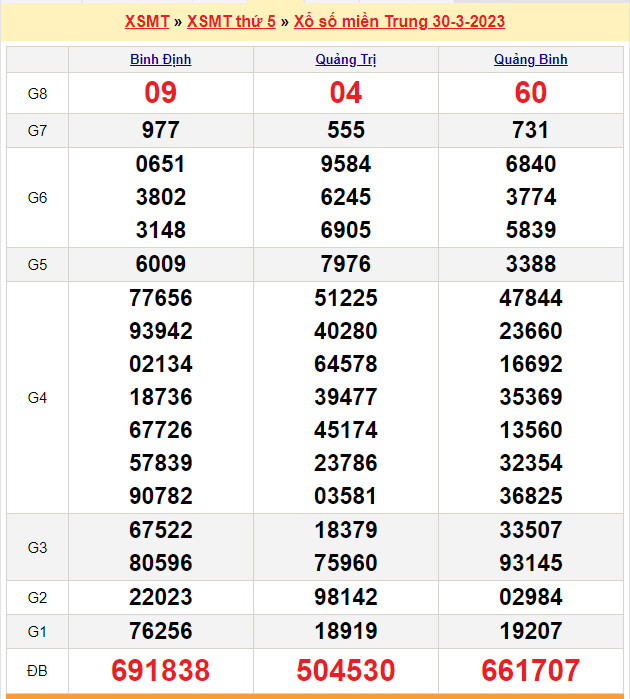Click the G6 row label
The width and height of the screenshot is (630, 699).
pos(37,197)
